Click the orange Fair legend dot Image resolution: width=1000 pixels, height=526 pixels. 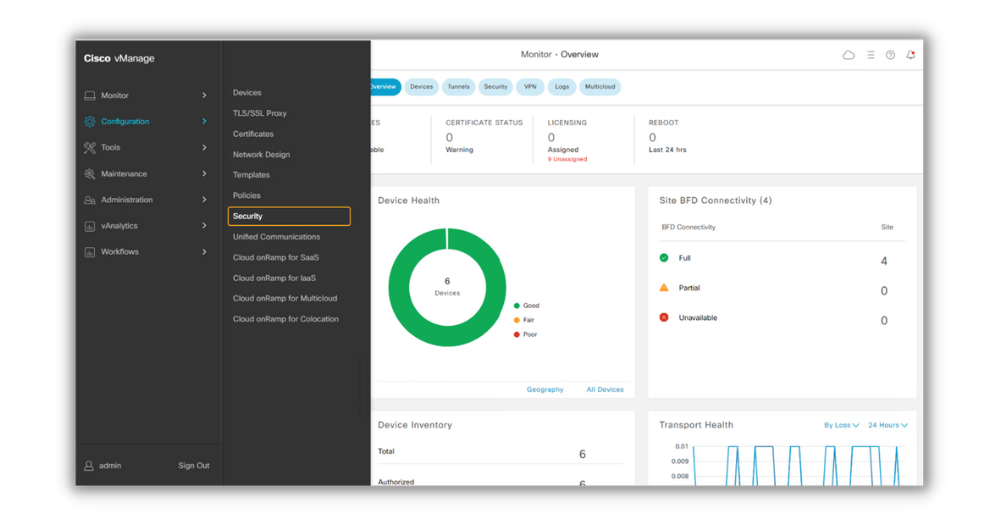point(517,320)
